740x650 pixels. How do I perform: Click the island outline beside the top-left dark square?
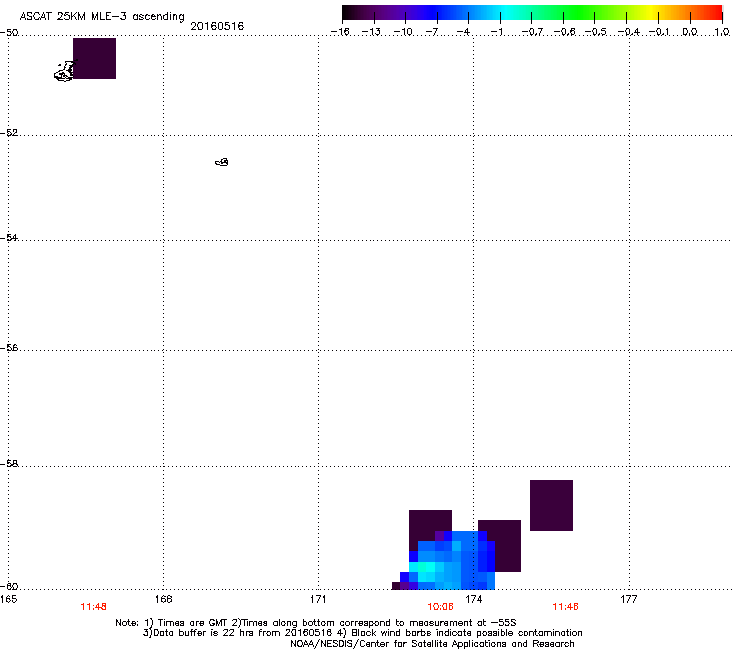point(65,71)
